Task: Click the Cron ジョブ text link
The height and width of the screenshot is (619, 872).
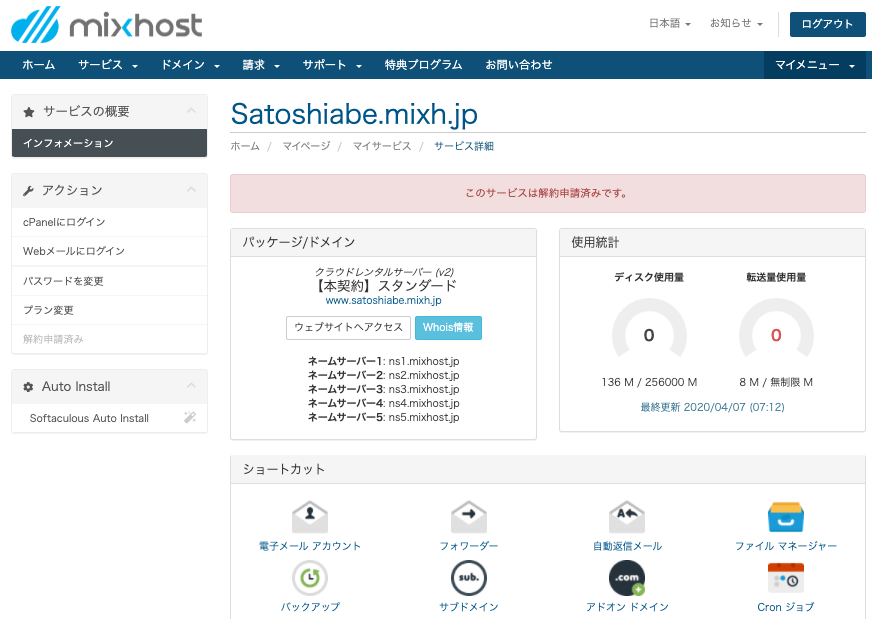Action: click(786, 607)
